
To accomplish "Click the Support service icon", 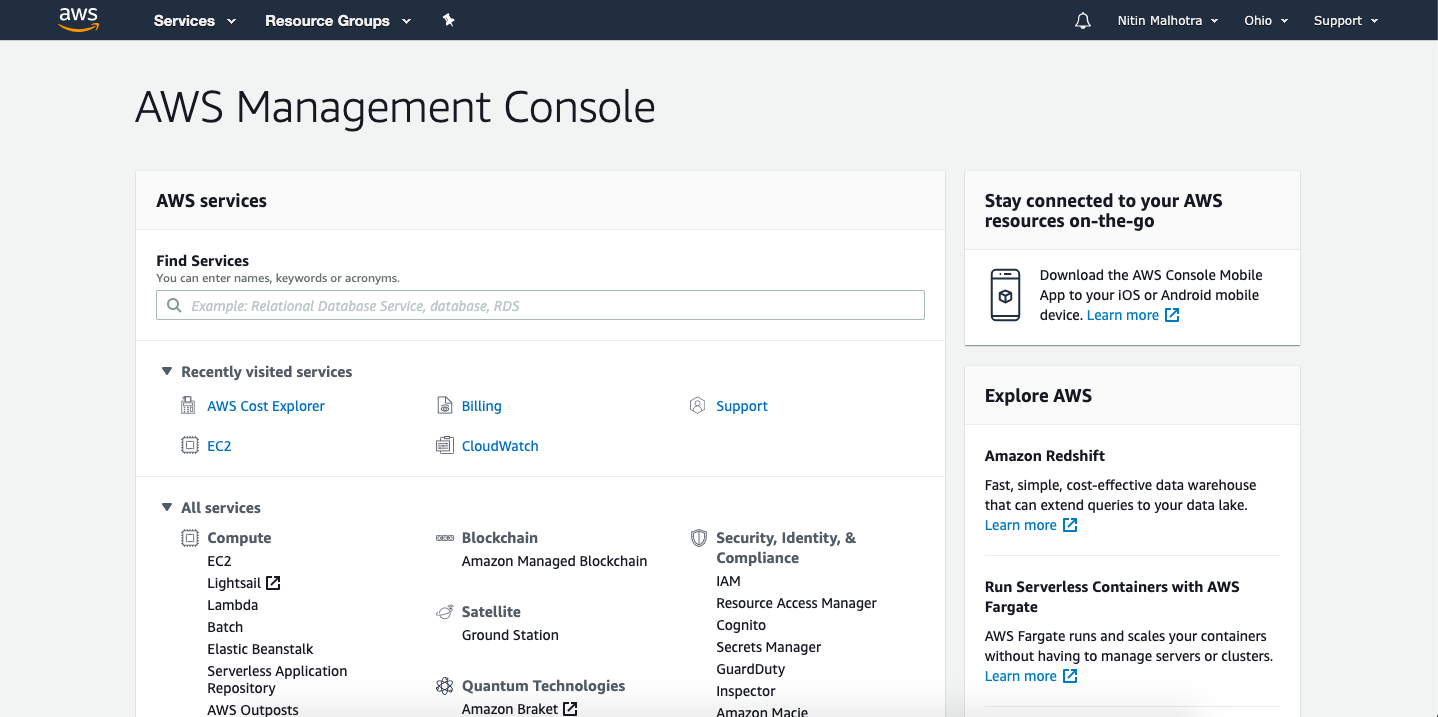I will (698, 405).
